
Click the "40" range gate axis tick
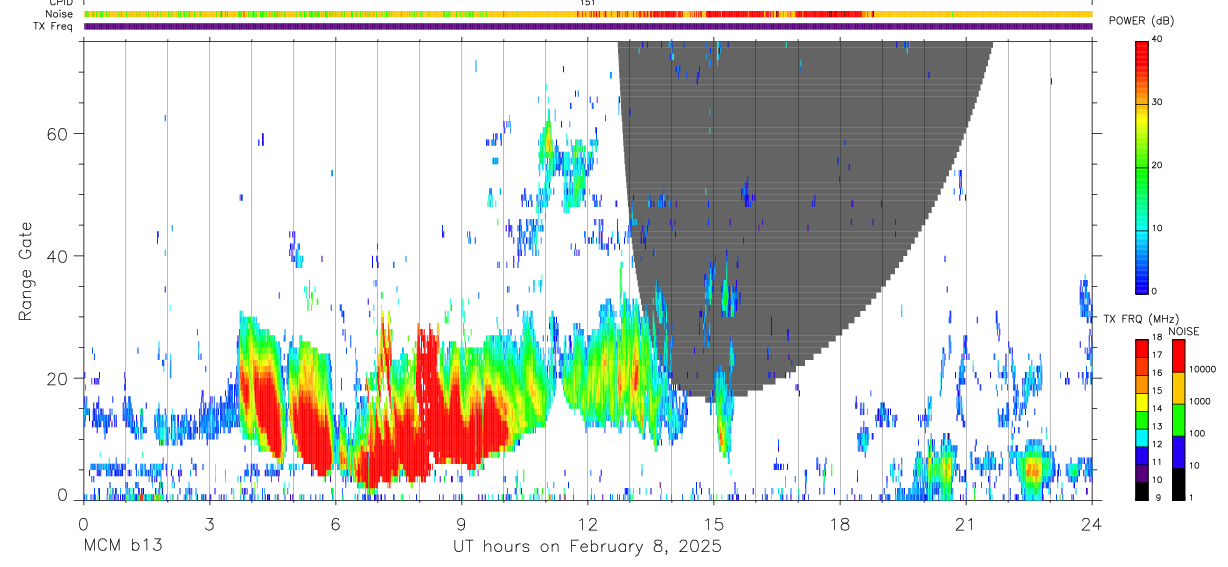pyautogui.click(x=59, y=257)
